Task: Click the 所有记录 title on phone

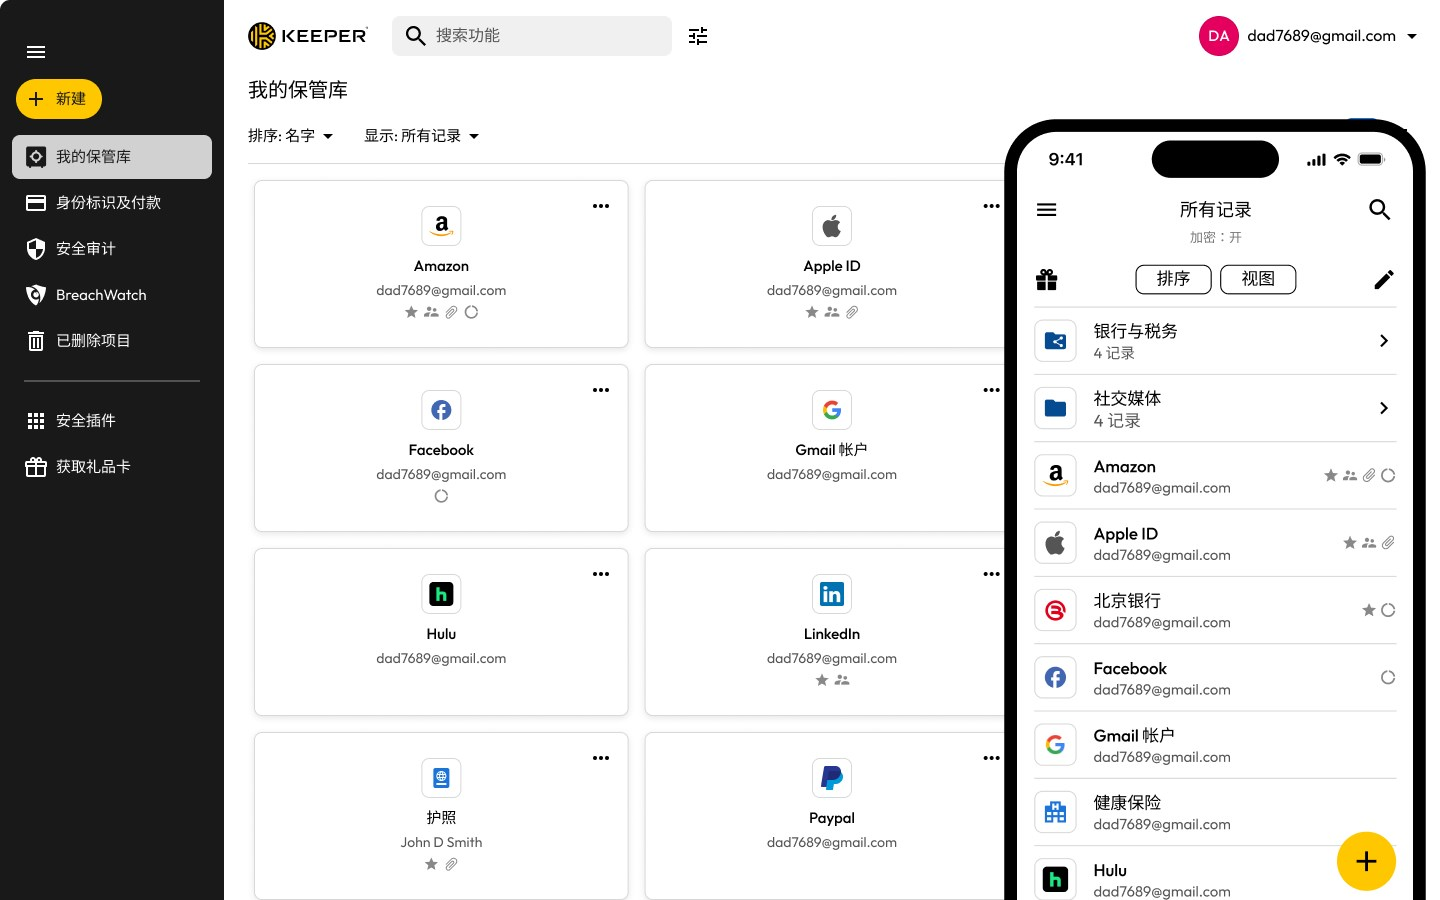Action: (1215, 210)
